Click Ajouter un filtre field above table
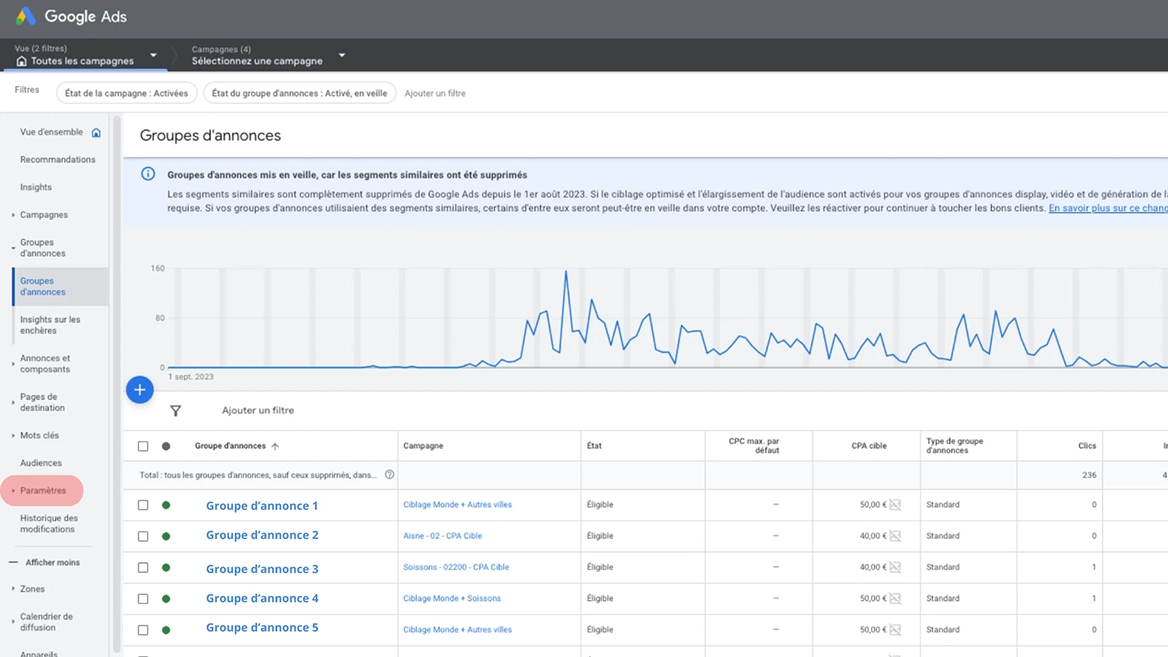 (x=258, y=410)
